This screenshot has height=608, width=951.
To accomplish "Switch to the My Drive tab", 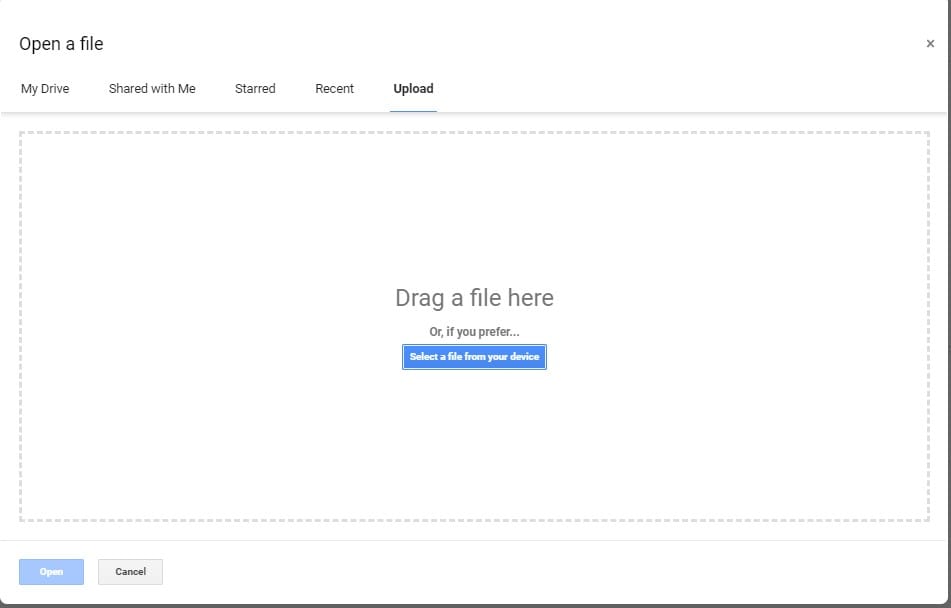I will 45,89.
